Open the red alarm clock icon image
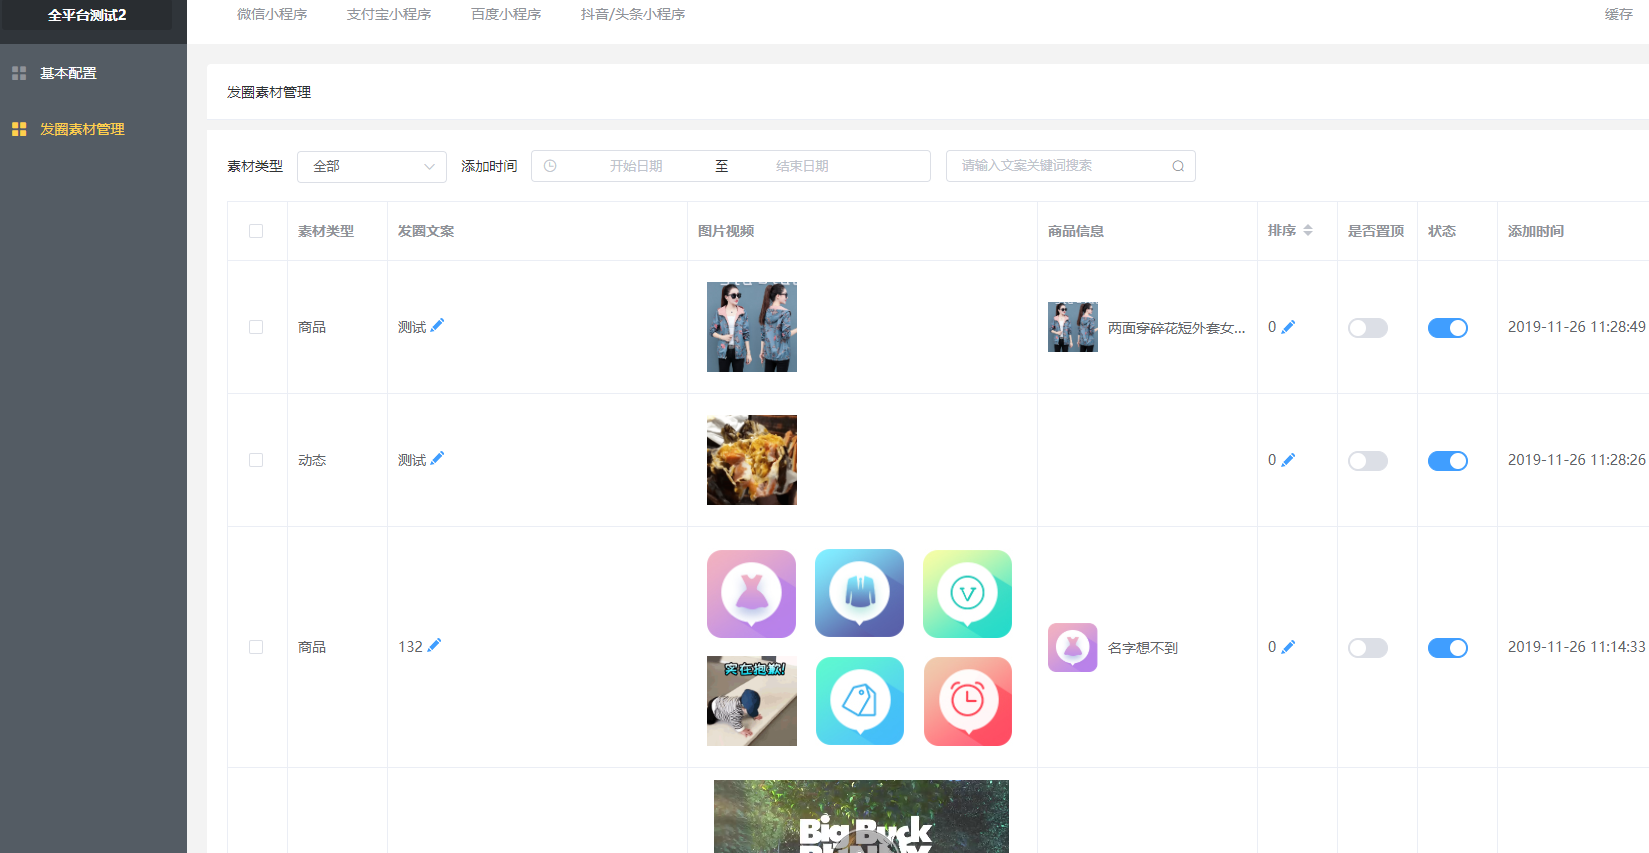 coord(967,701)
